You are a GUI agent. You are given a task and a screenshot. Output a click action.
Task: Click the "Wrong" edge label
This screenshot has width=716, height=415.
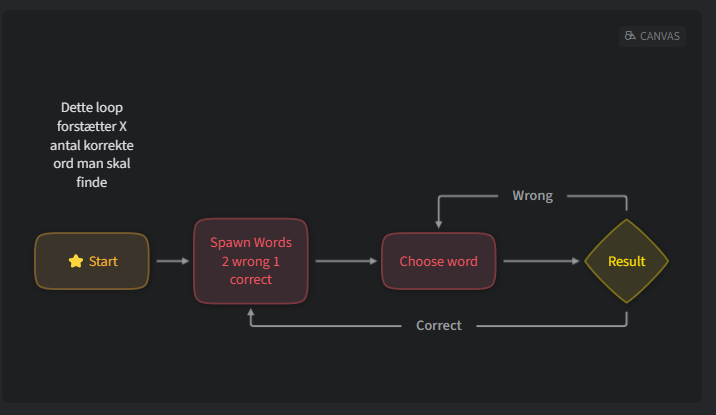click(x=532, y=195)
